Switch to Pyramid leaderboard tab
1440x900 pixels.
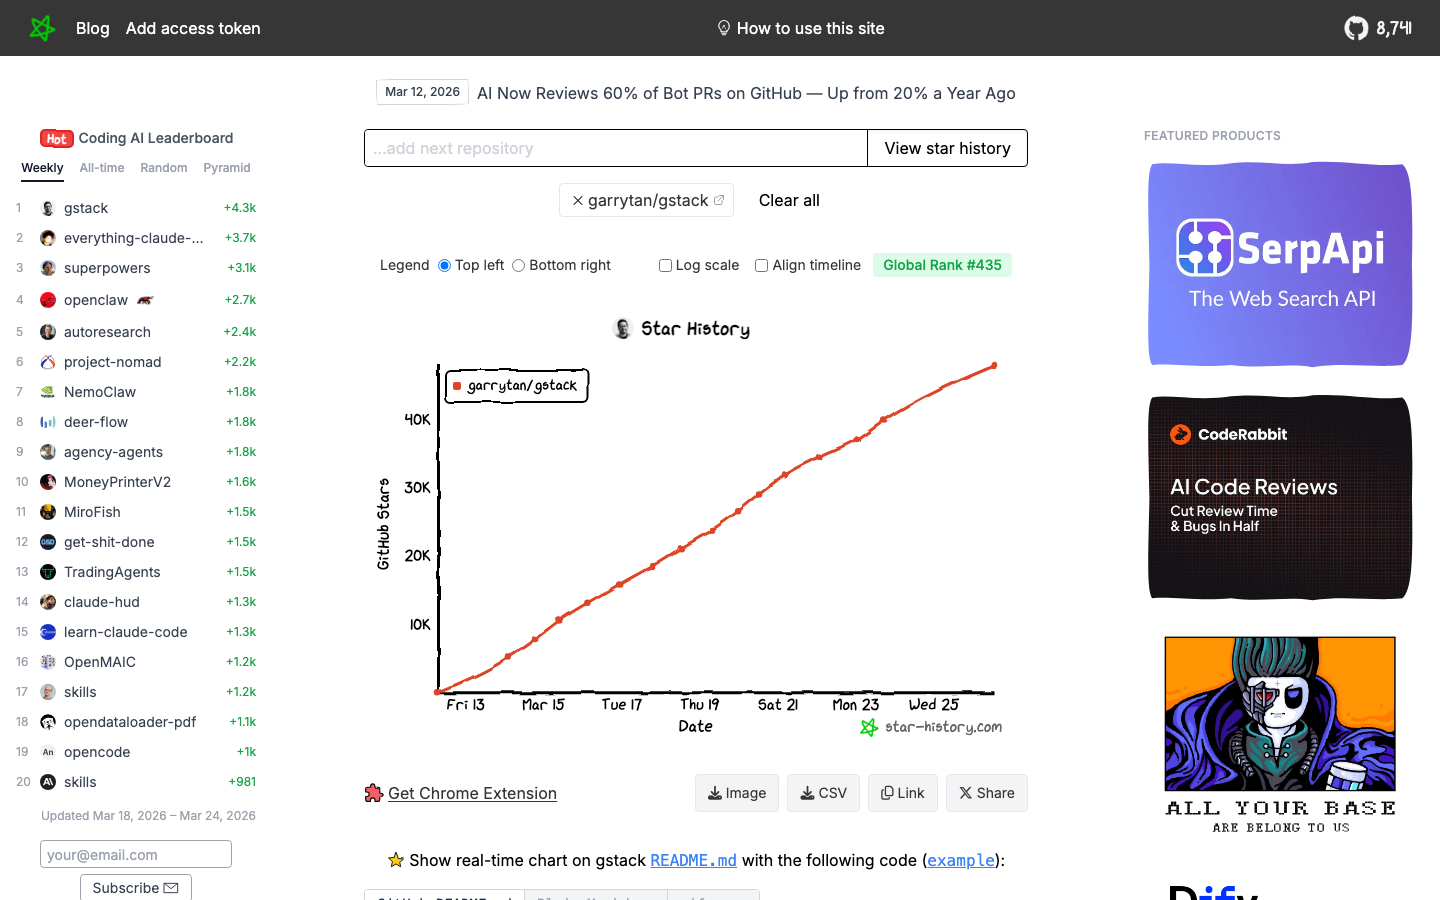tap(227, 168)
